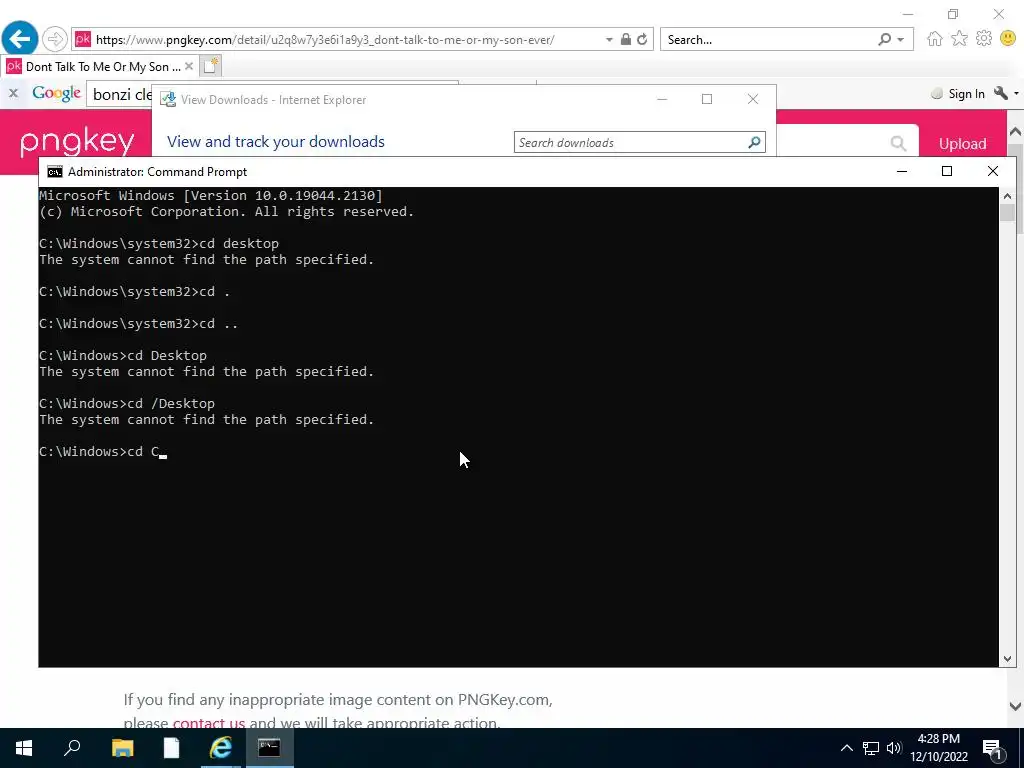Click the Google toolbar search box

pos(122,94)
